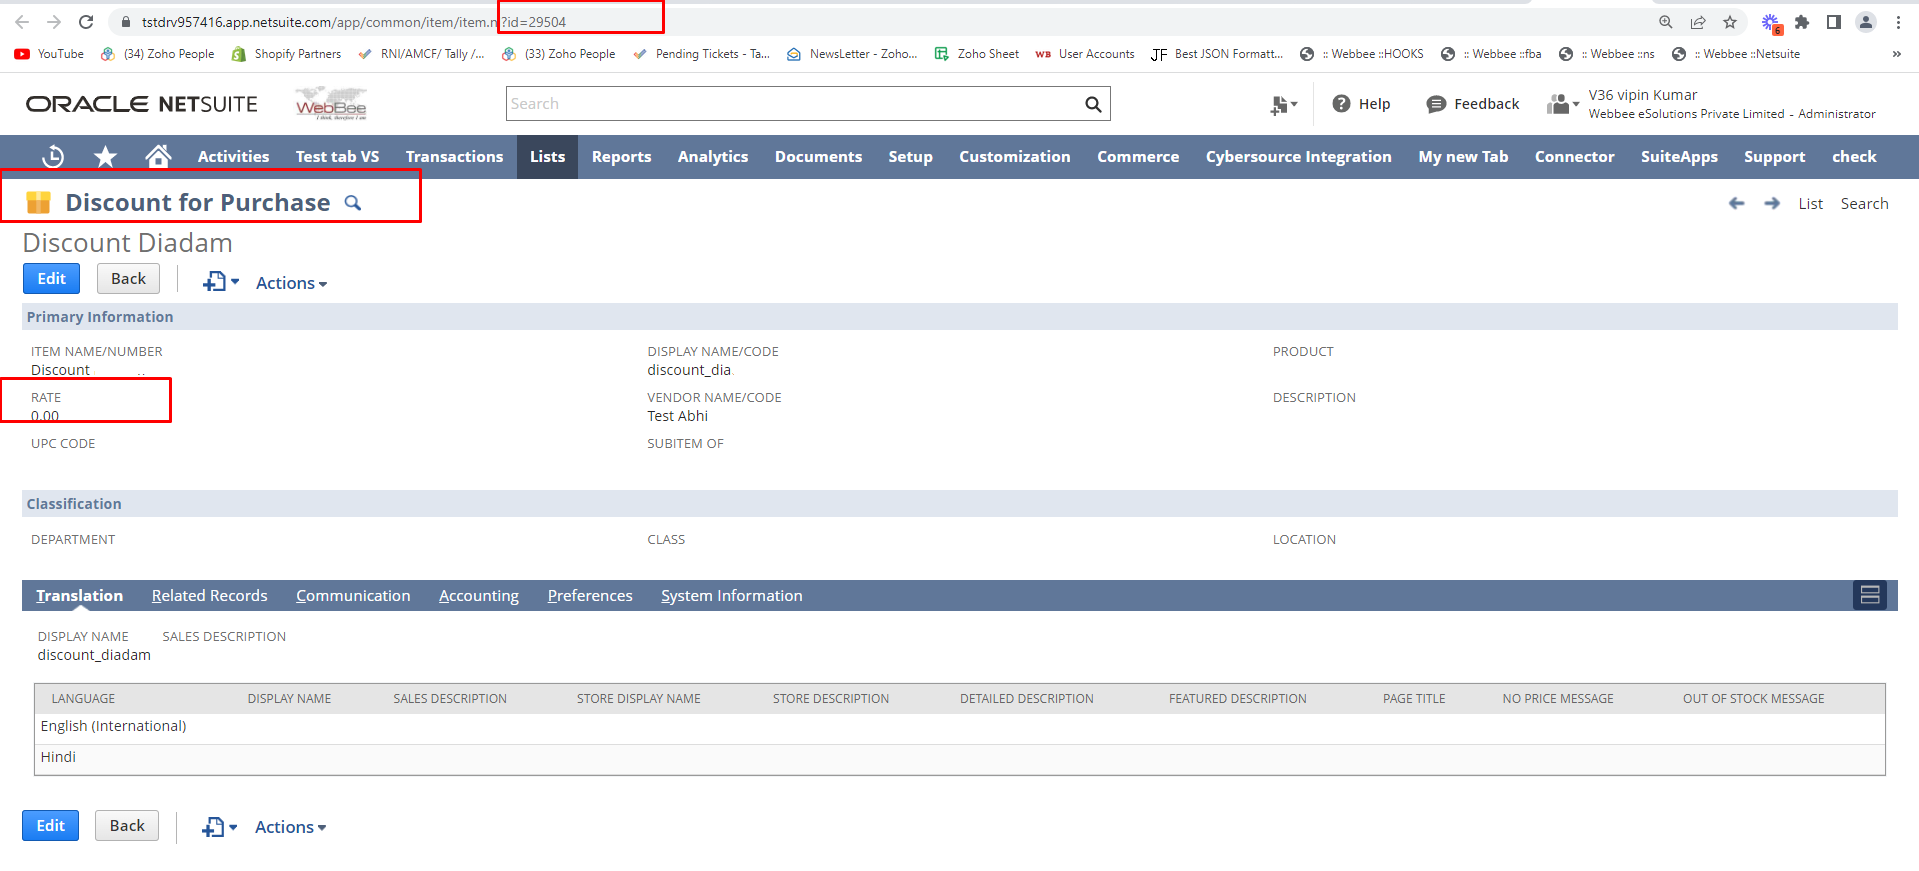This screenshot has width=1919, height=871.
Task: Expand the top Actions dropdown
Action: 291,284
